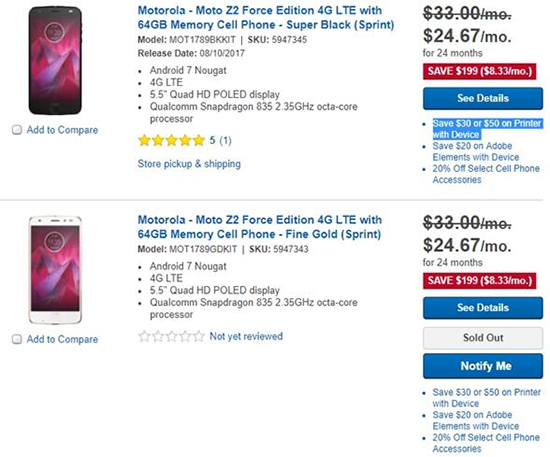The image size is (550, 457).
Task: Click the Notify Me button
Action: pyautogui.click(x=483, y=366)
